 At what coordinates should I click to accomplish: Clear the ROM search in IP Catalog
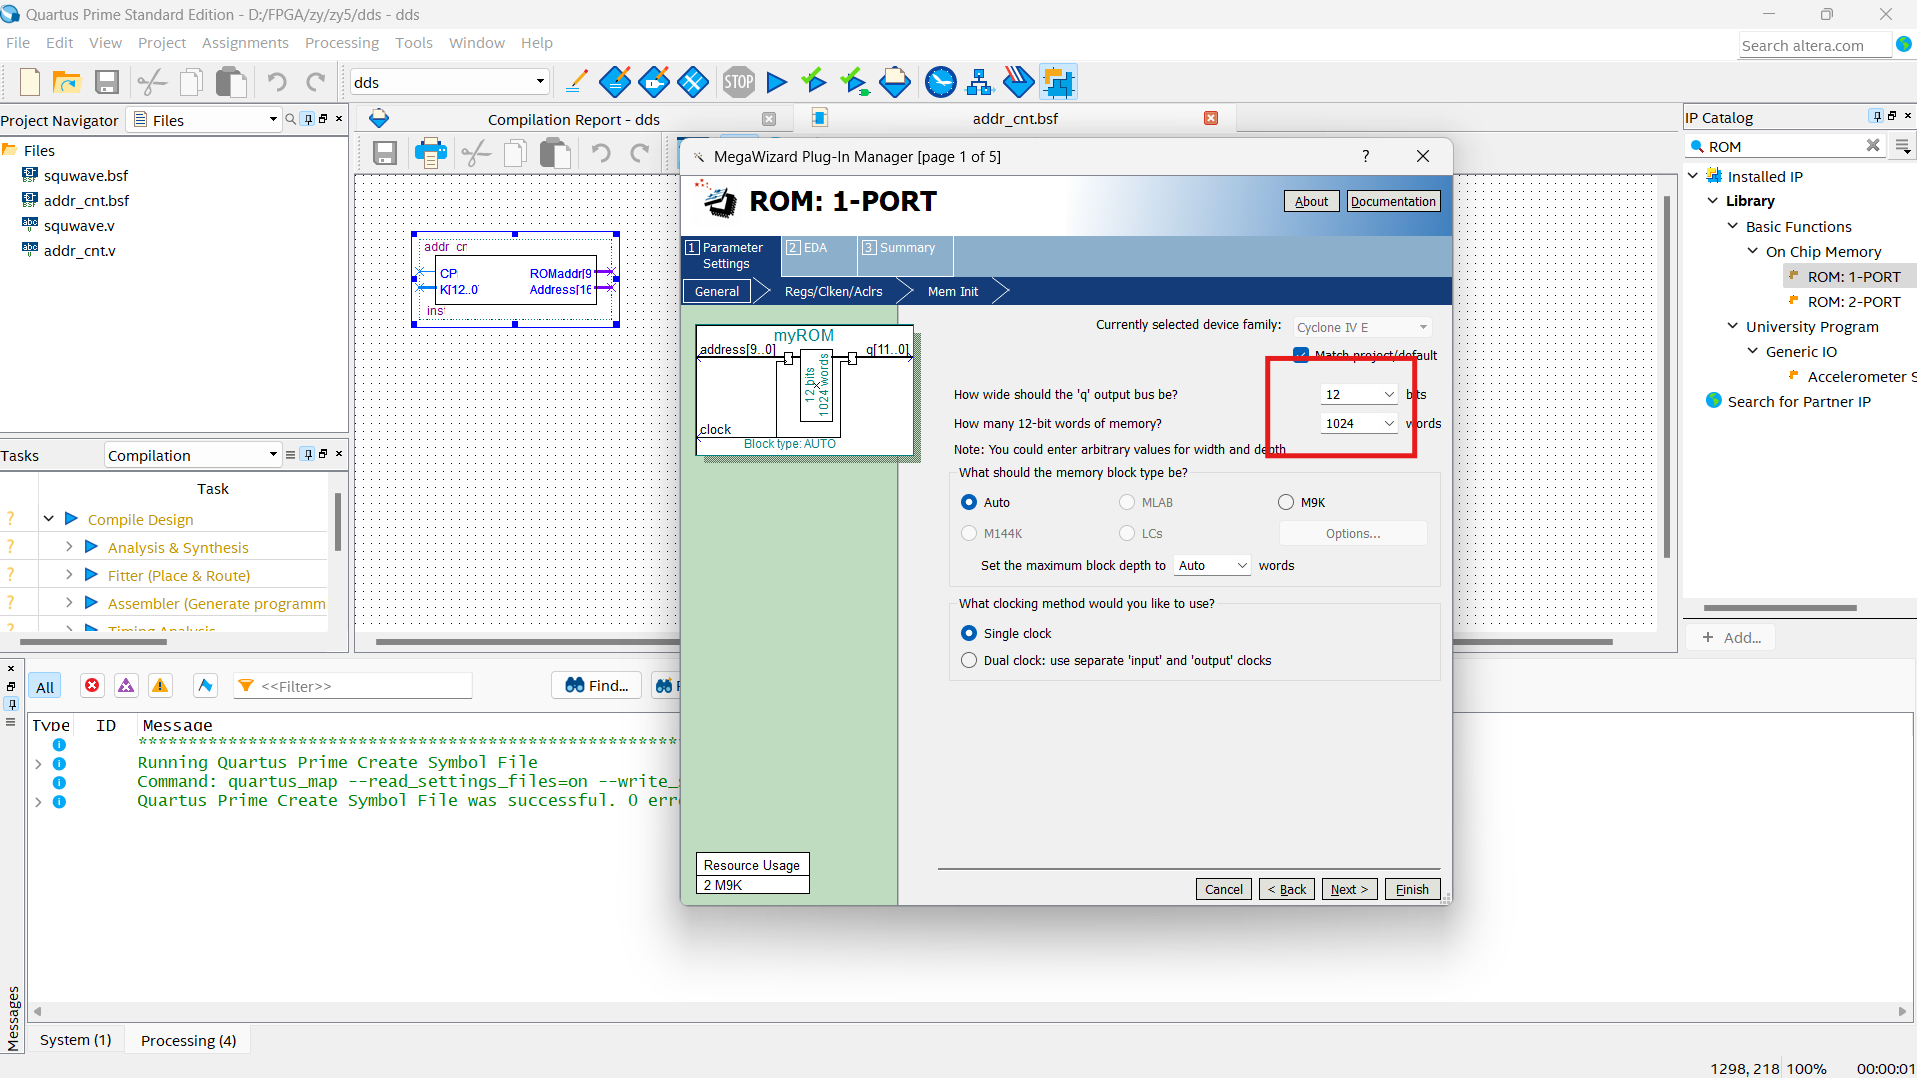click(x=1873, y=146)
